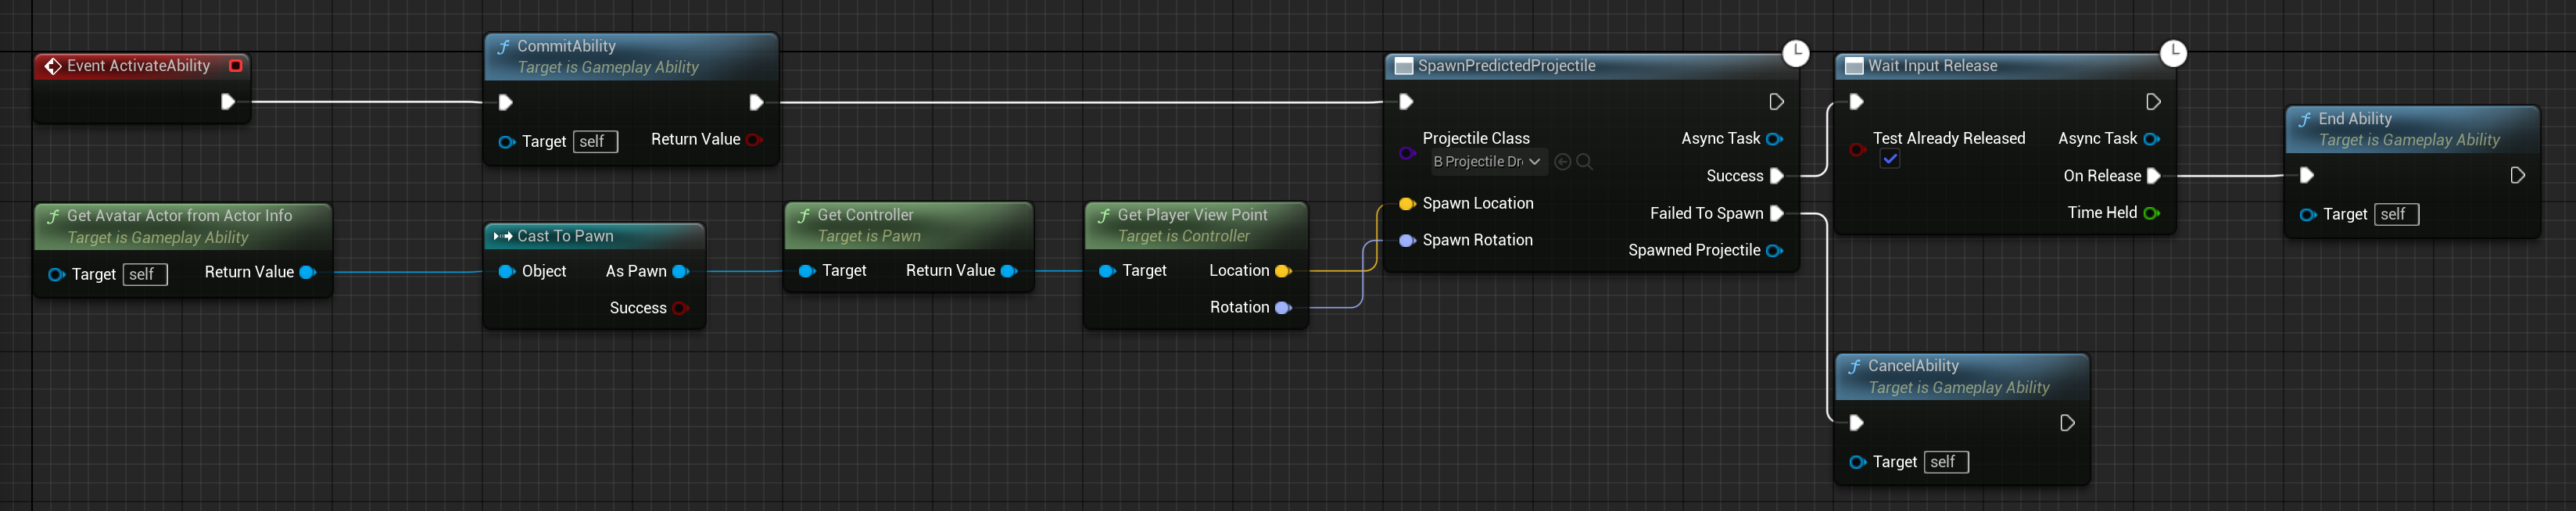The height and width of the screenshot is (511, 2576).
Task: Select the SpawnPredictedProjectile node title
Action: click(x=1506, y=66)
